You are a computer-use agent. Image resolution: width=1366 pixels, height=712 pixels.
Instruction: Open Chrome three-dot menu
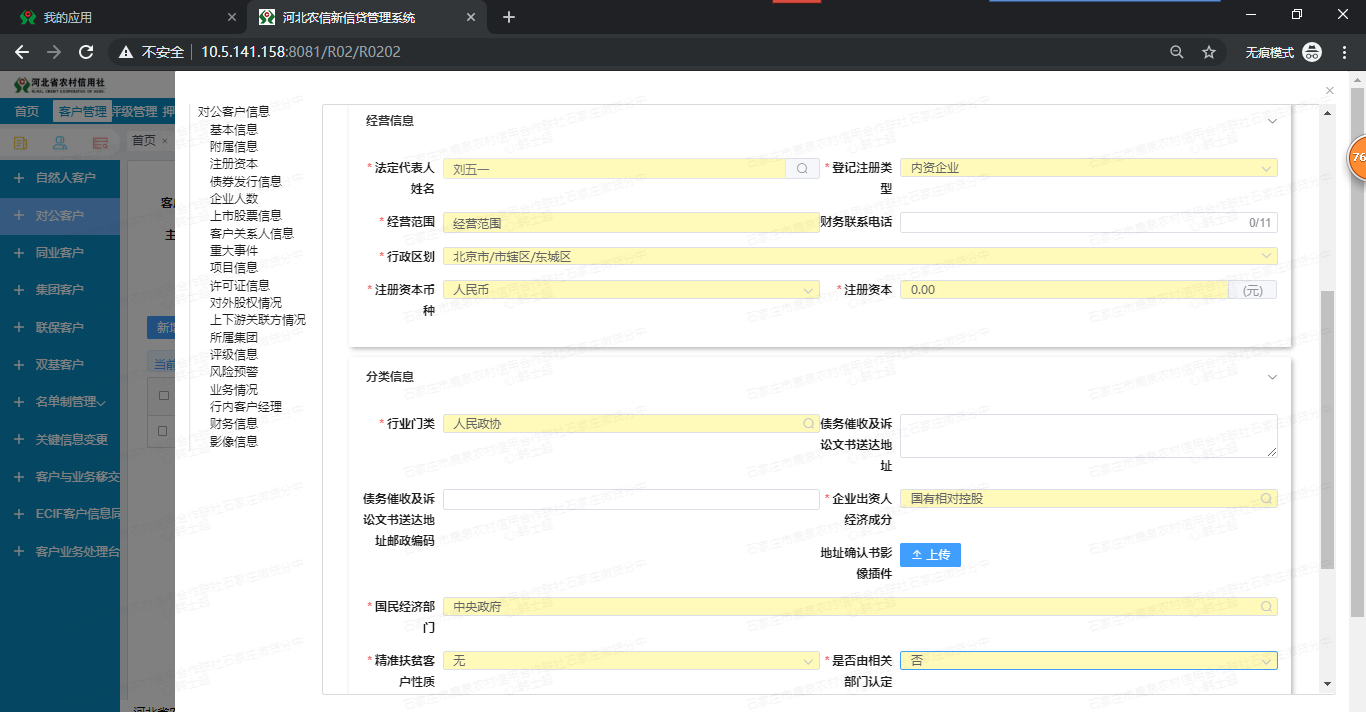click(1343, 52)
